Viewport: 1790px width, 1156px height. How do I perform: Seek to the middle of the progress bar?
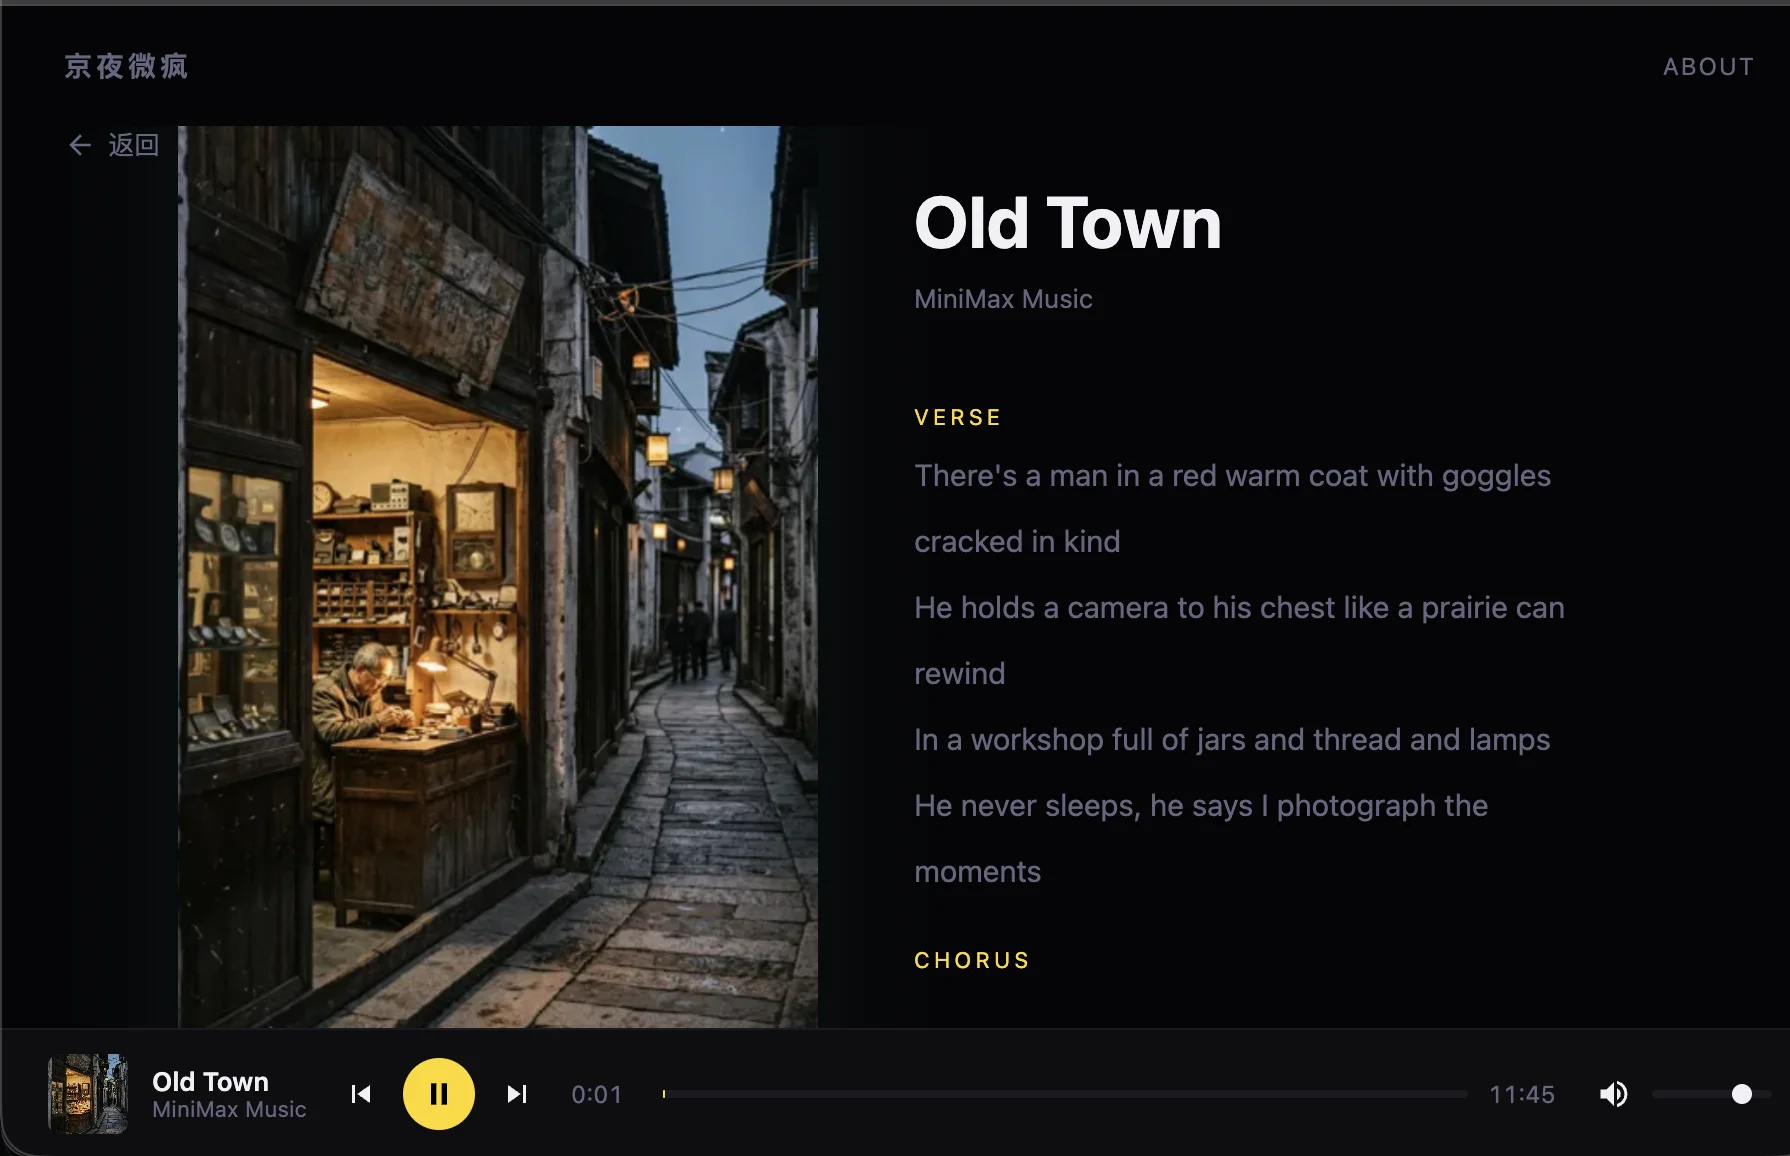pyautogui.click(x=1065, y=1094)
